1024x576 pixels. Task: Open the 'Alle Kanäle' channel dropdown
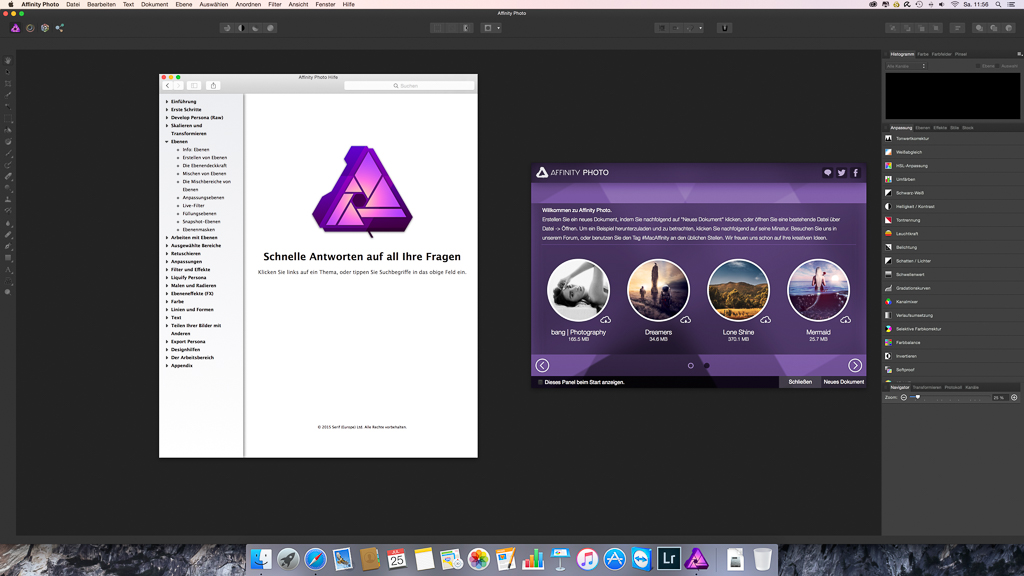pyautogui.click(x=906, y=66)
